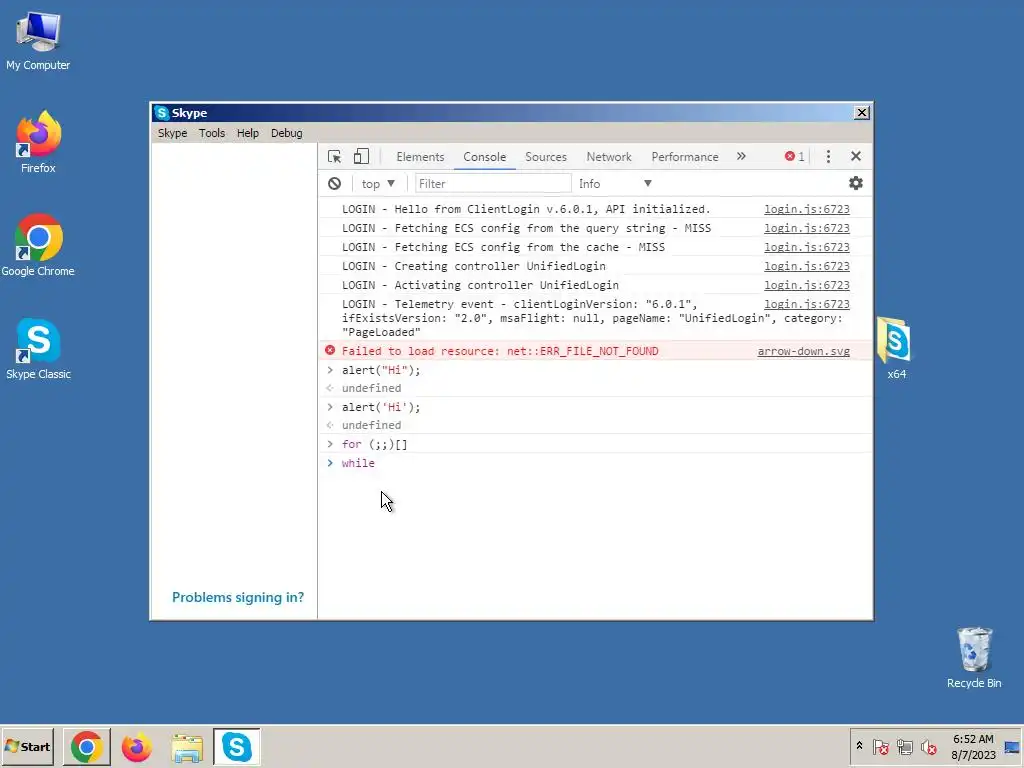Click the alert('Hi'); console entry
The image size is (1024, 768).
[x=381, y=407]
